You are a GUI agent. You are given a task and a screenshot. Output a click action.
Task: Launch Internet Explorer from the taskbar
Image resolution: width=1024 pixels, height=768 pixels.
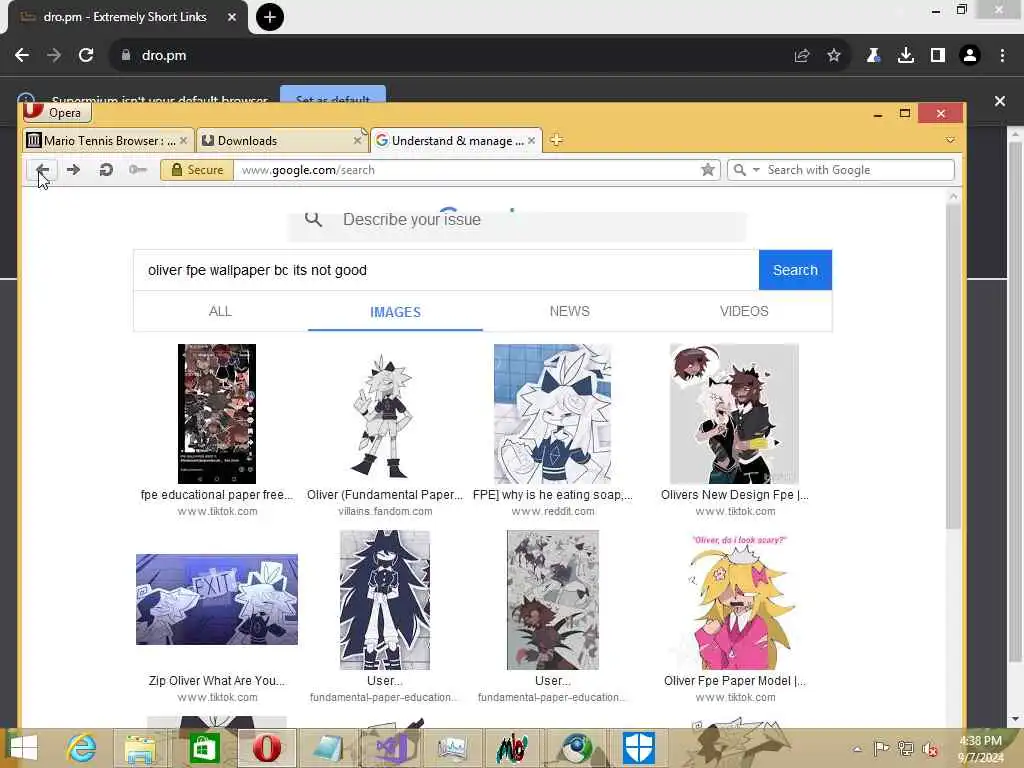(82, 748)
